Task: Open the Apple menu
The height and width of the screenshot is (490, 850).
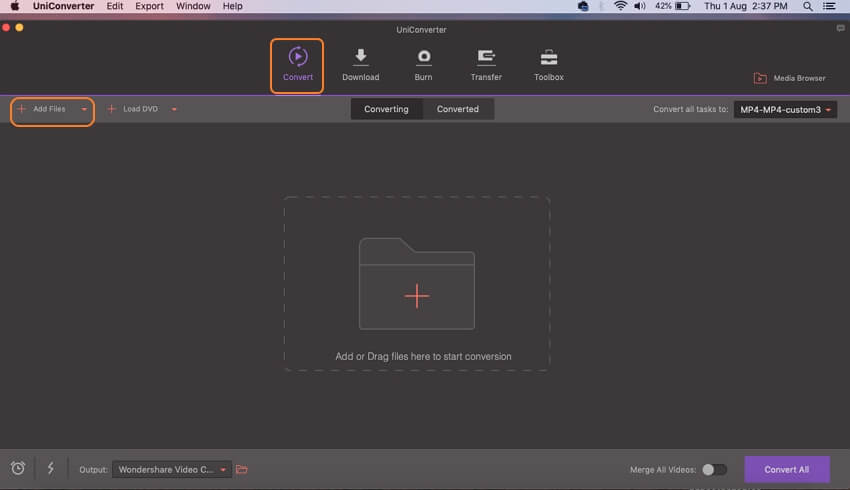Action: pyautogui.click(x=15, y=6)
